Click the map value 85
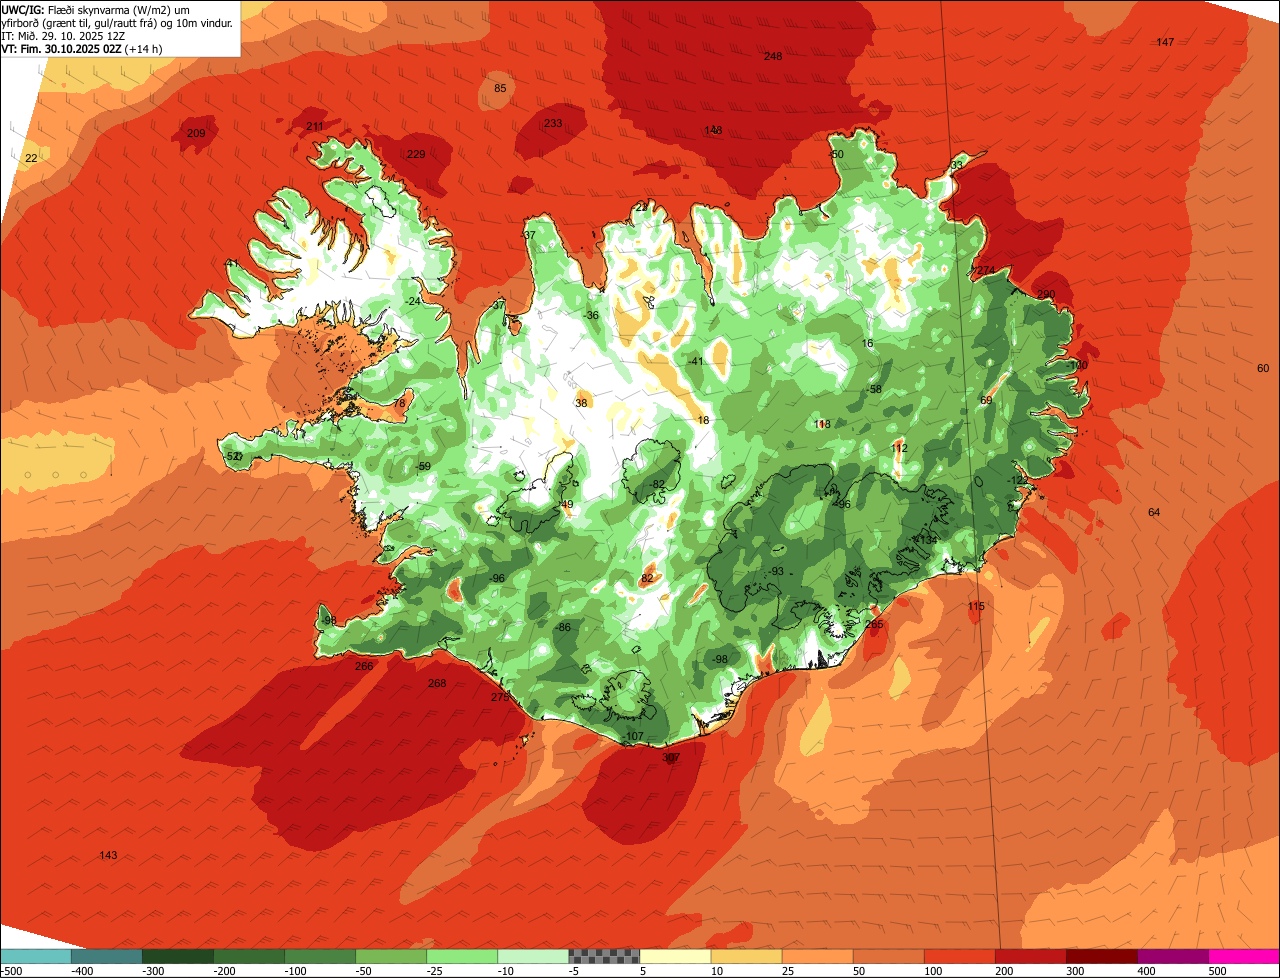The image size is (1280, 978). (x=501, y=89)
